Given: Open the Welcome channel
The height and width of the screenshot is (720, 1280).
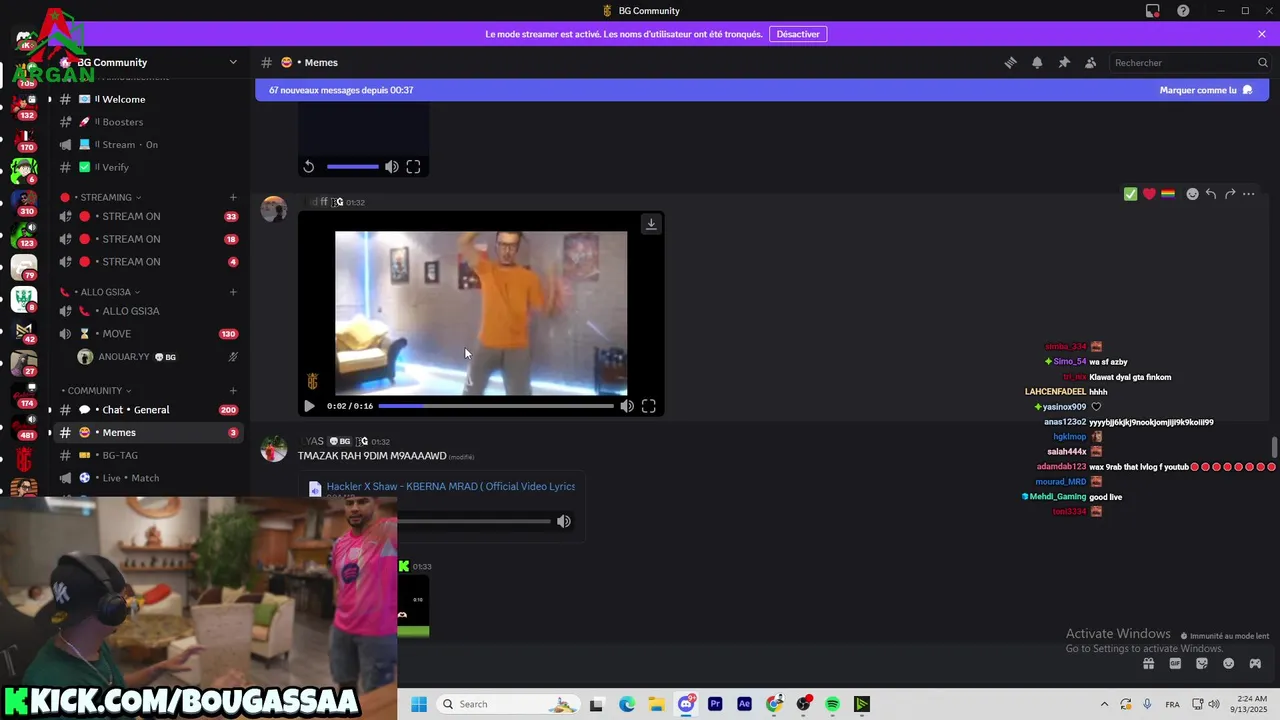Looking at the screenshot, I should click(148, 99).
